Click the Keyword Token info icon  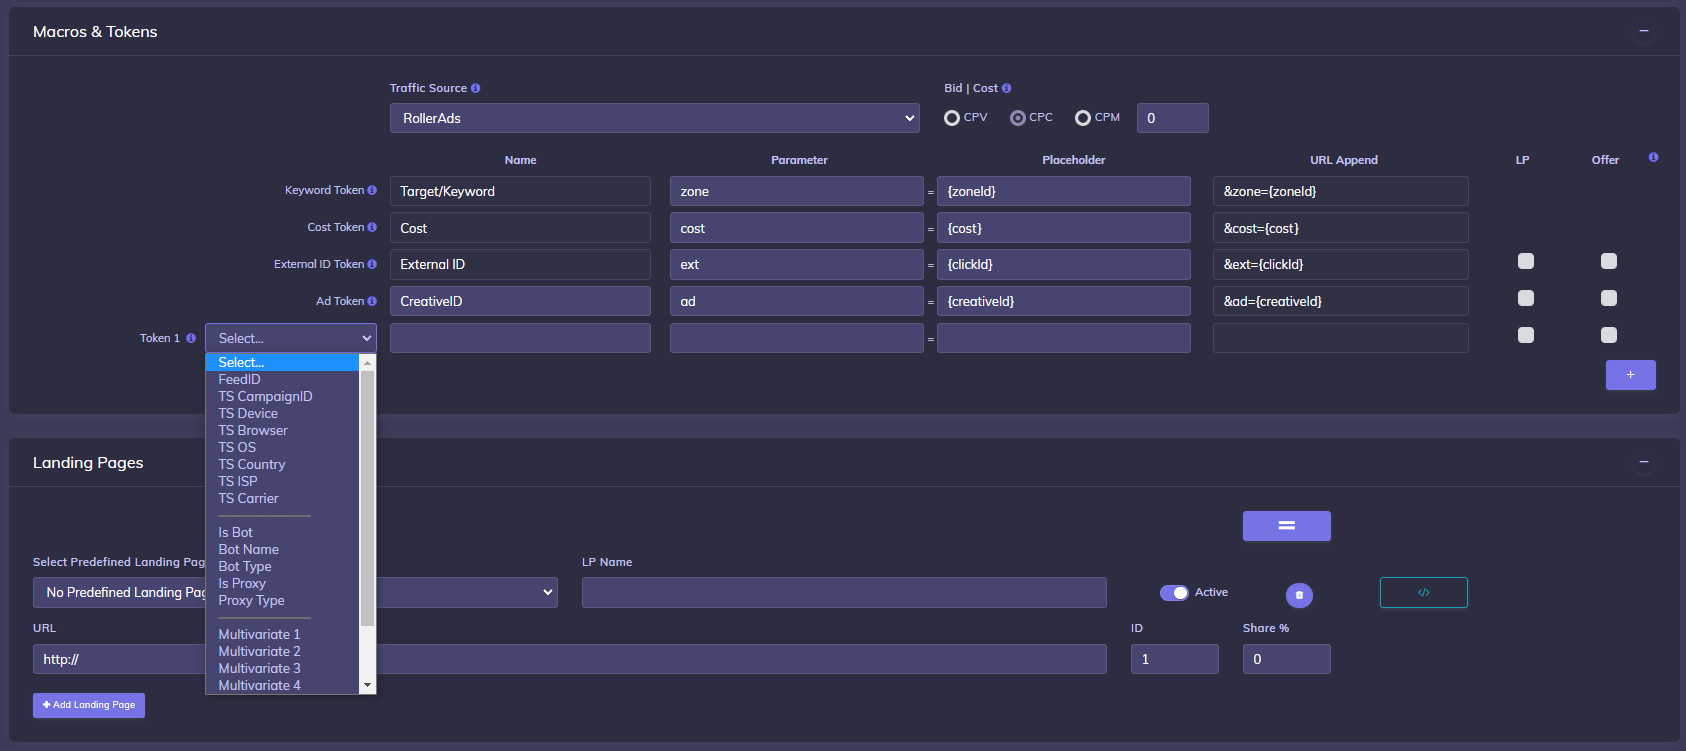click(x=372, y=190)
